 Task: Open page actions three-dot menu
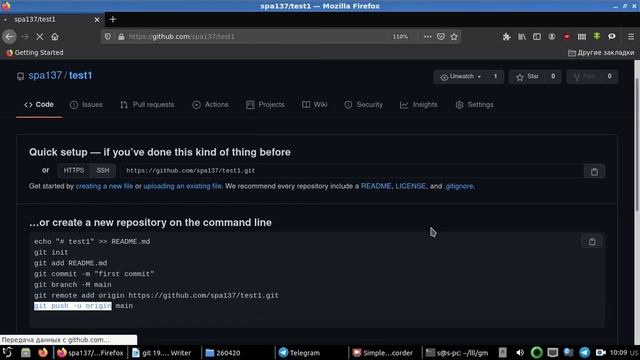click(427, 36)
